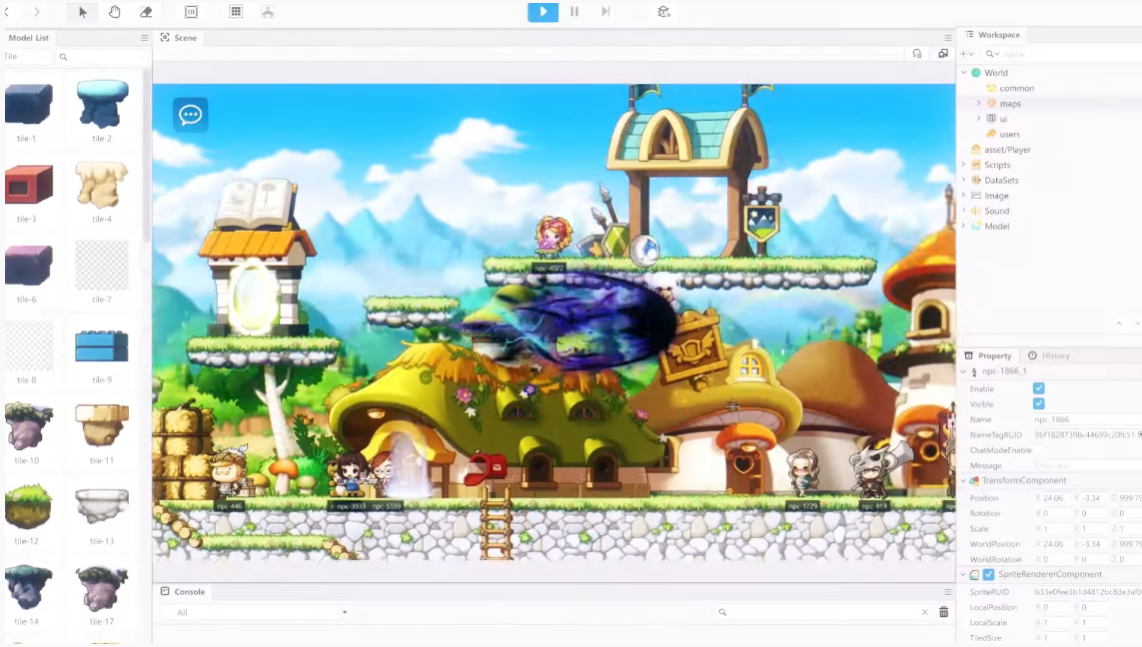
Task: Select tile-3 red block thumbnail
Action: 28,185
